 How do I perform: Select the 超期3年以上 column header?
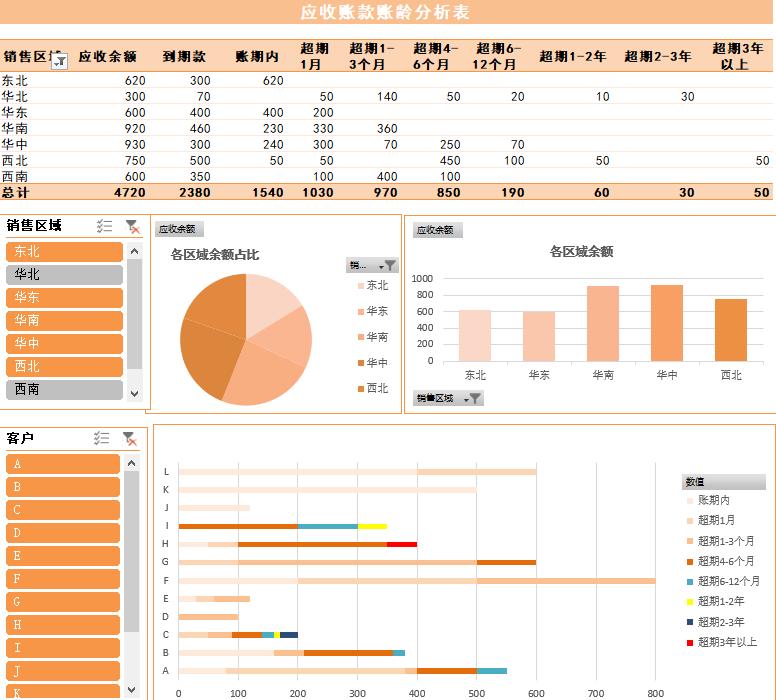(x=737, y=56)
